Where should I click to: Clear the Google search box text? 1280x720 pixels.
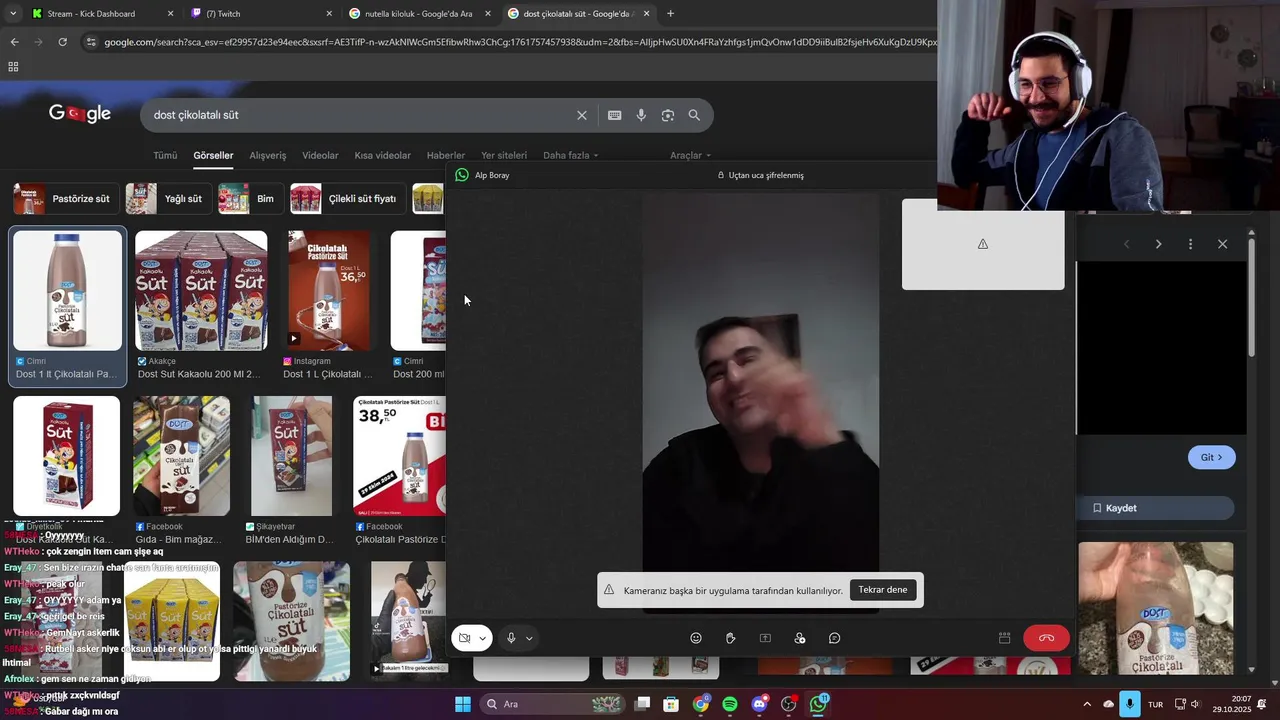582,115
